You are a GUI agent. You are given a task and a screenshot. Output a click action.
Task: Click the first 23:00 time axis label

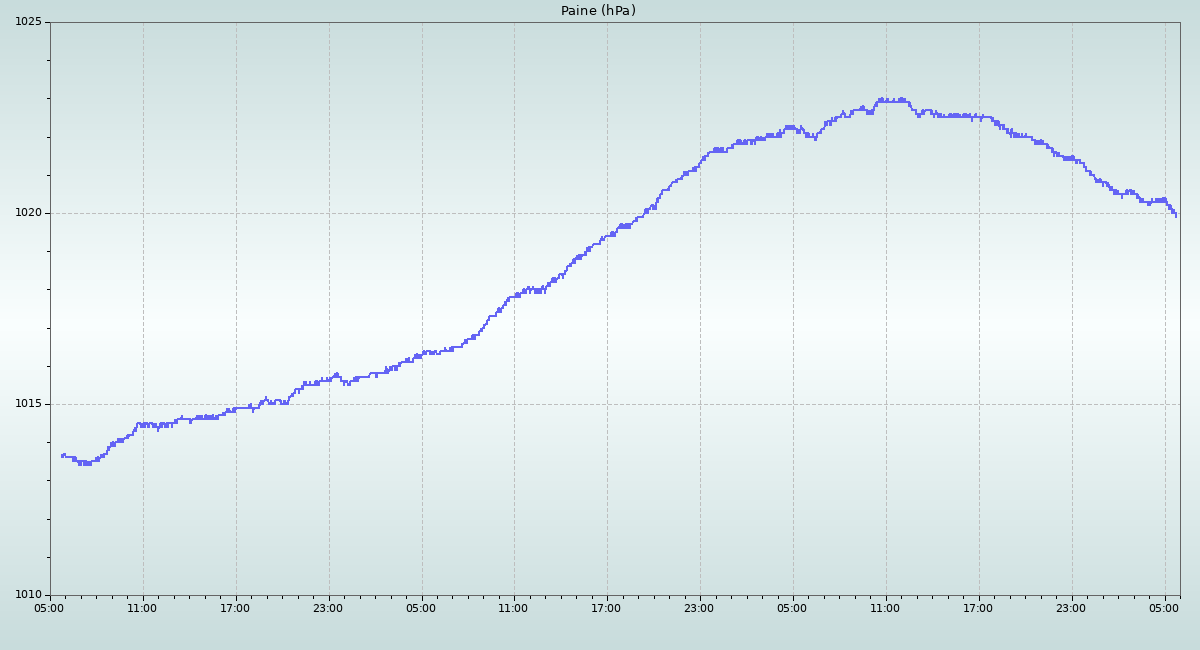coord(328,608)
